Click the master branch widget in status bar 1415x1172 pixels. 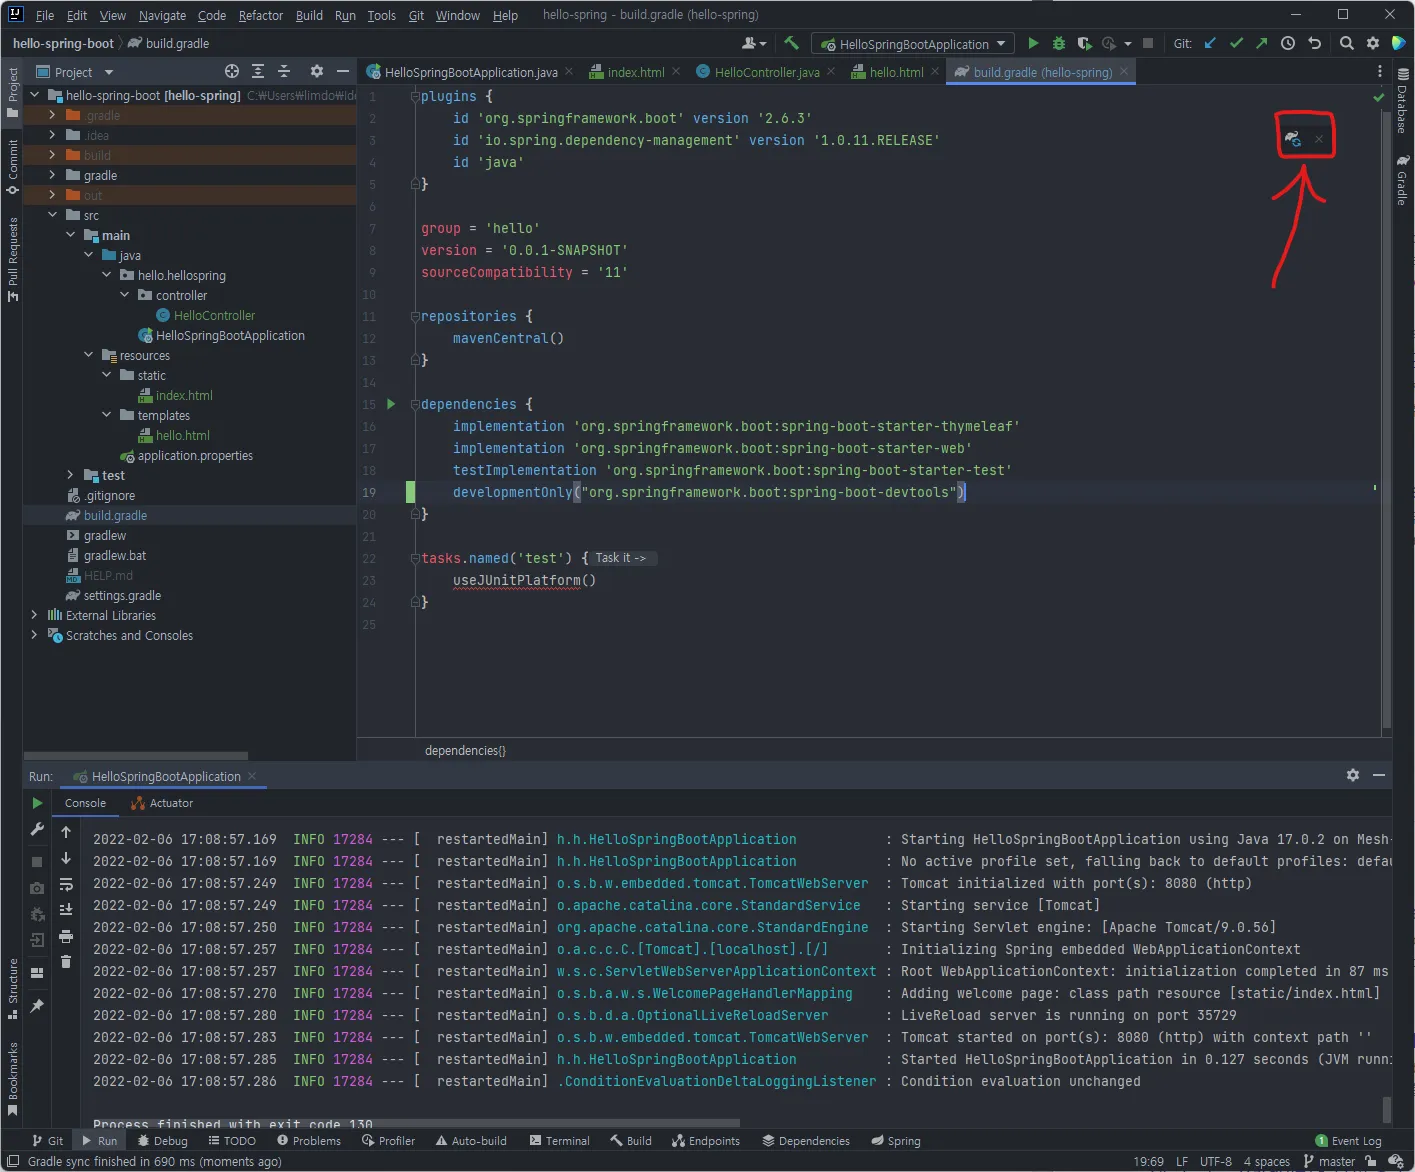coord(1329,1162)
